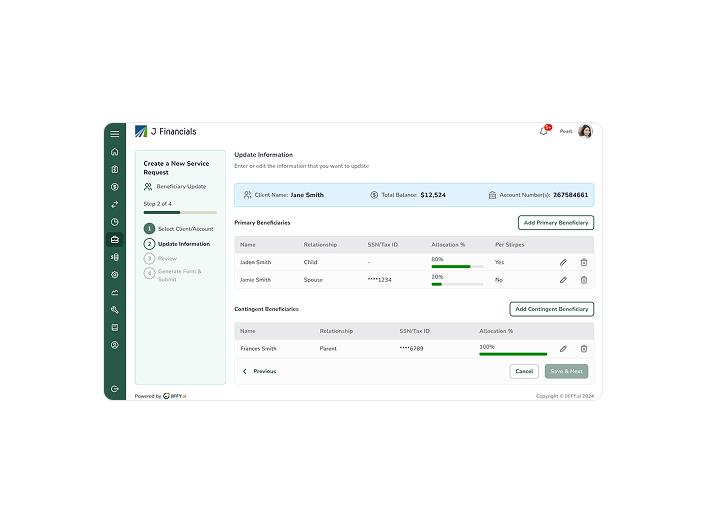705x524 pixels.
Task: Click the dollar sign sidebar icon
Action: (115, 187)
